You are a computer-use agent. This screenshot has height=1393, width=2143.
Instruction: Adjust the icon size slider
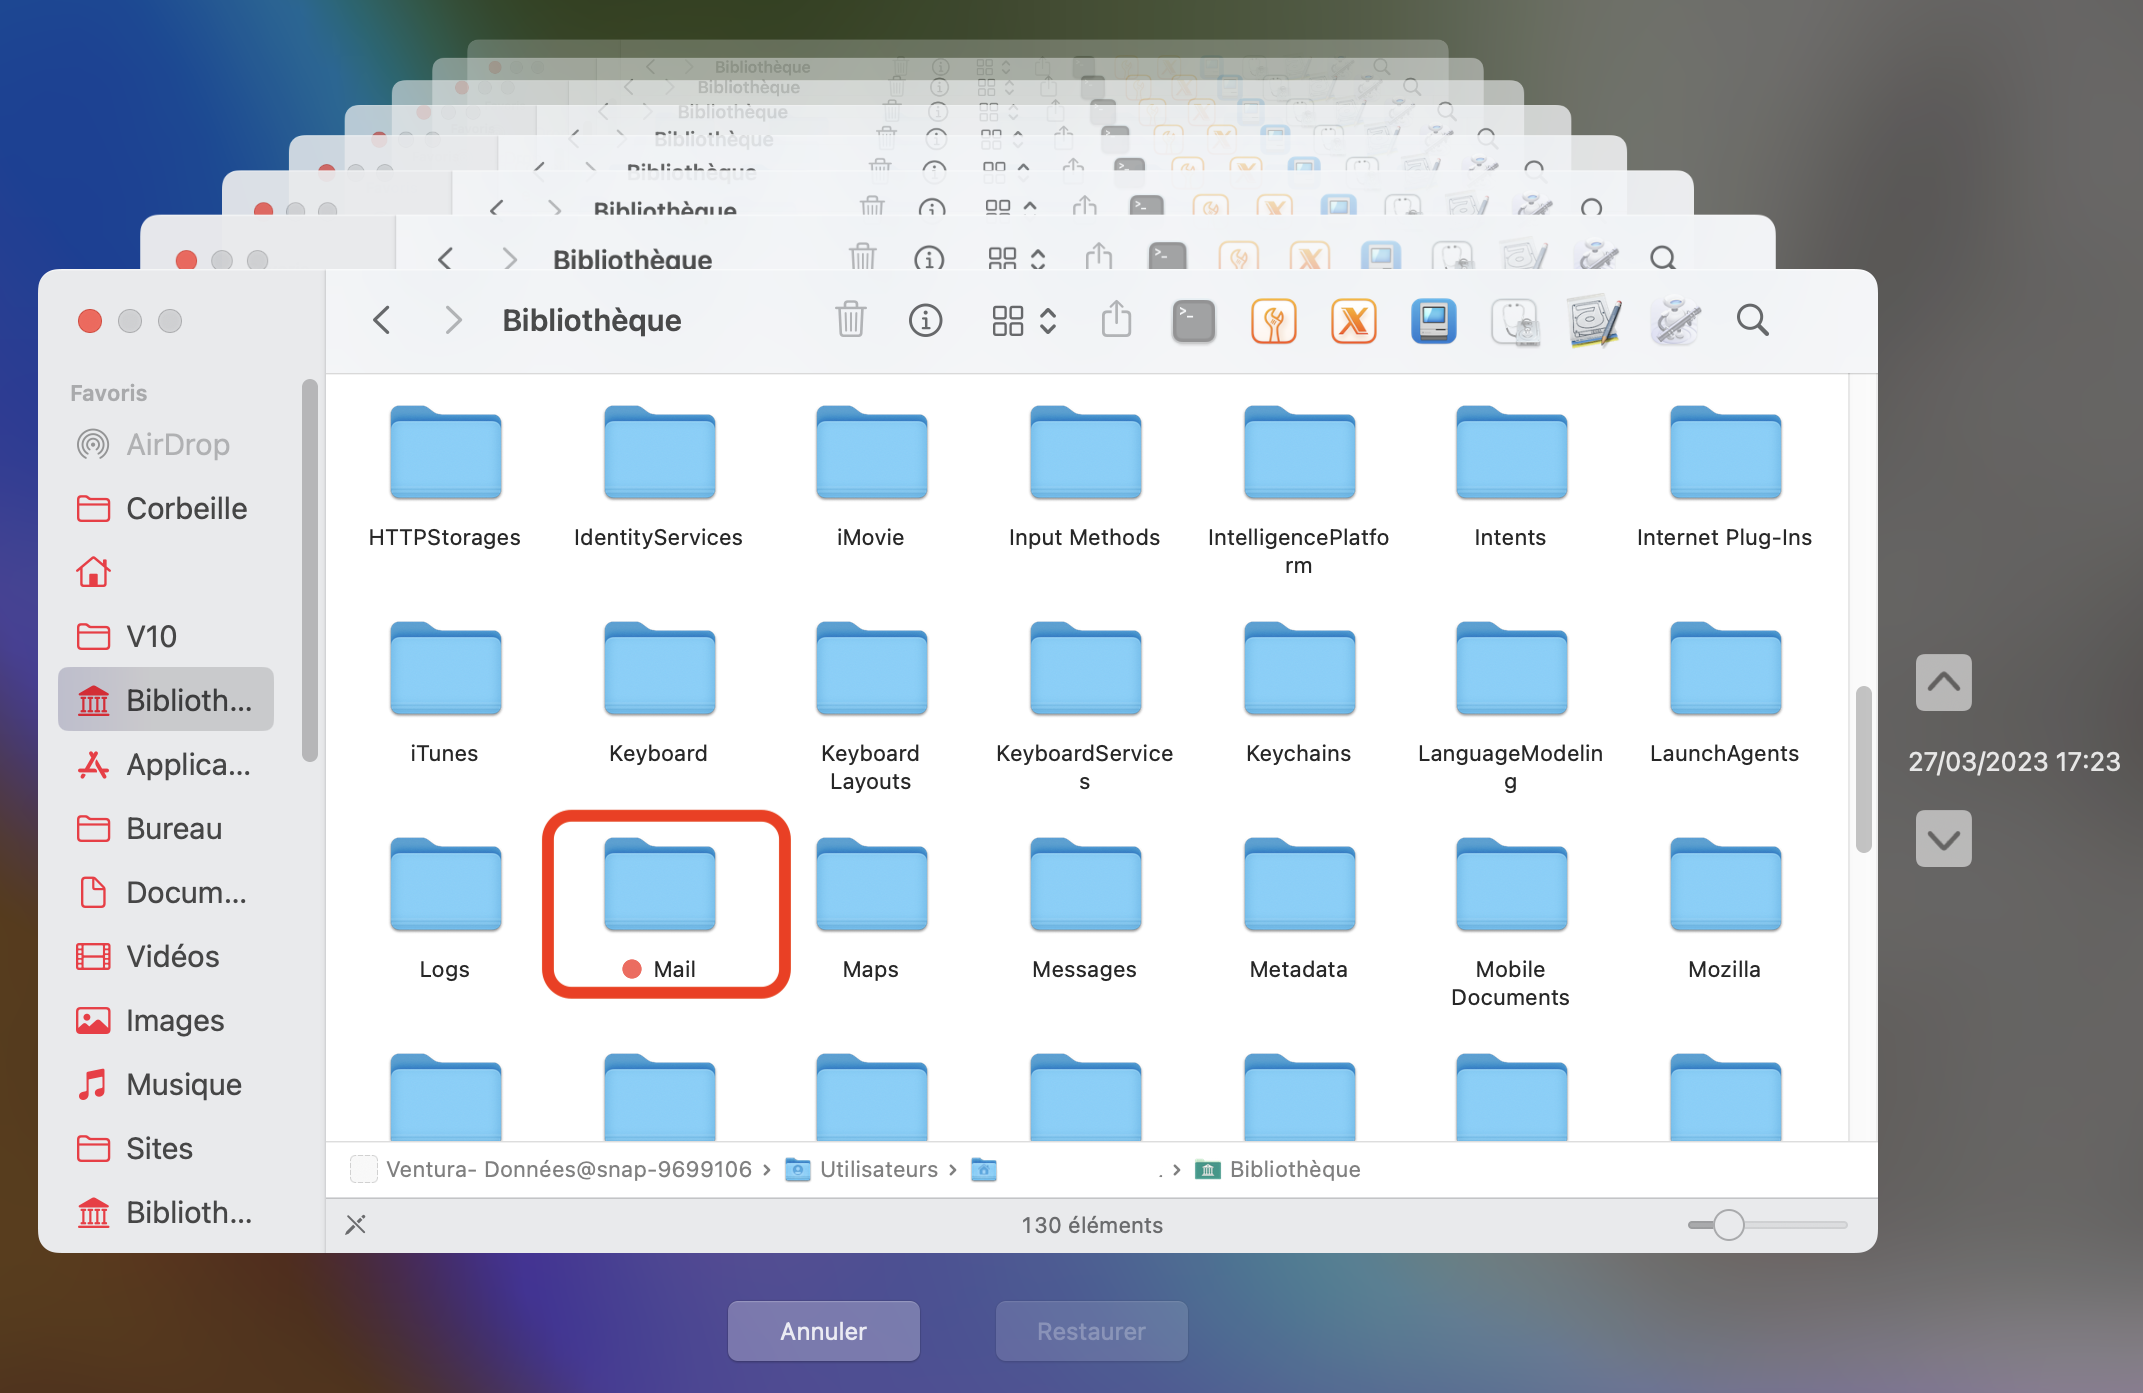pos(1728,1224)
